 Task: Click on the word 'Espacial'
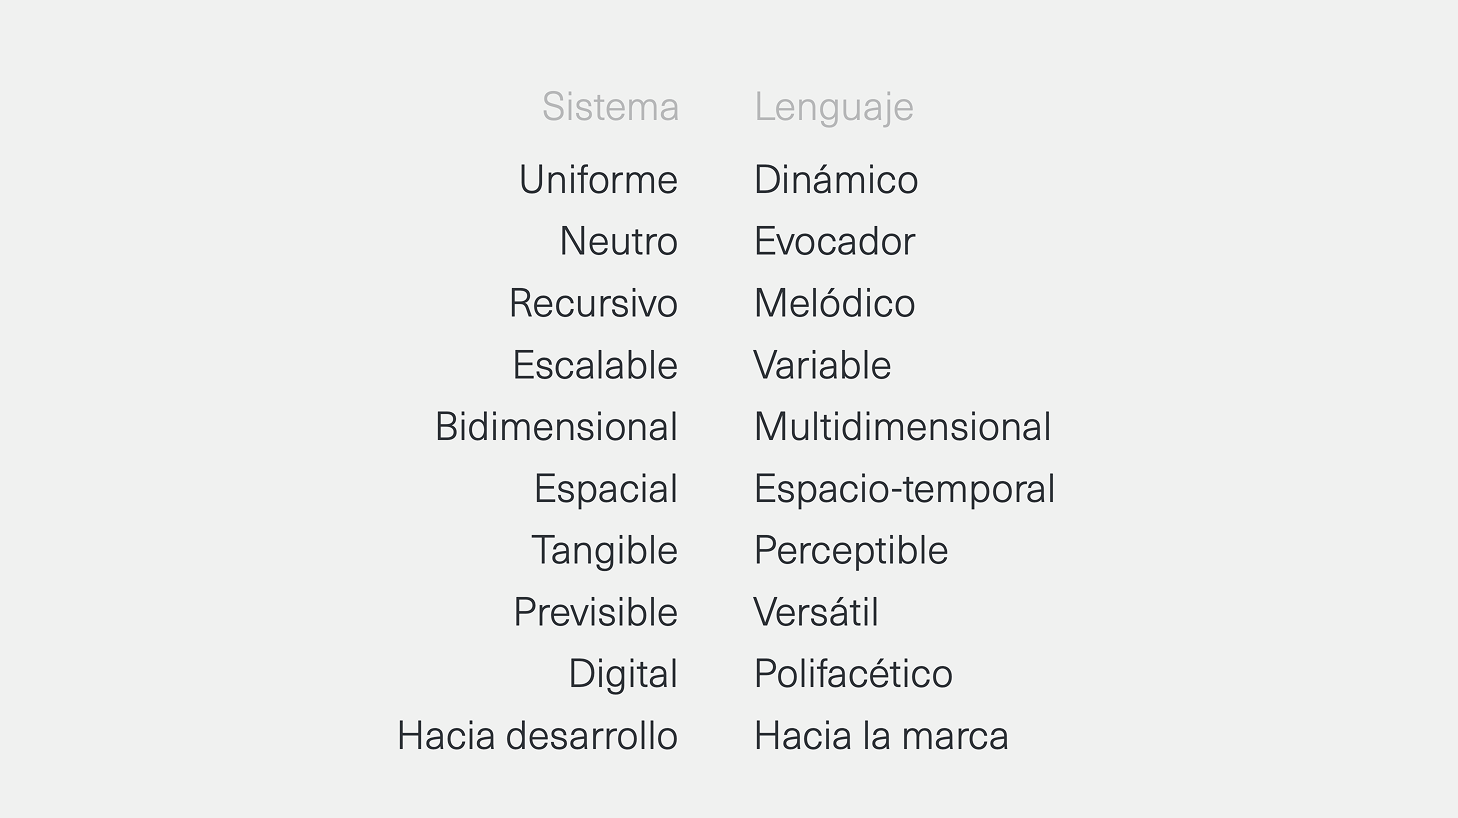[x=605, y=489]
